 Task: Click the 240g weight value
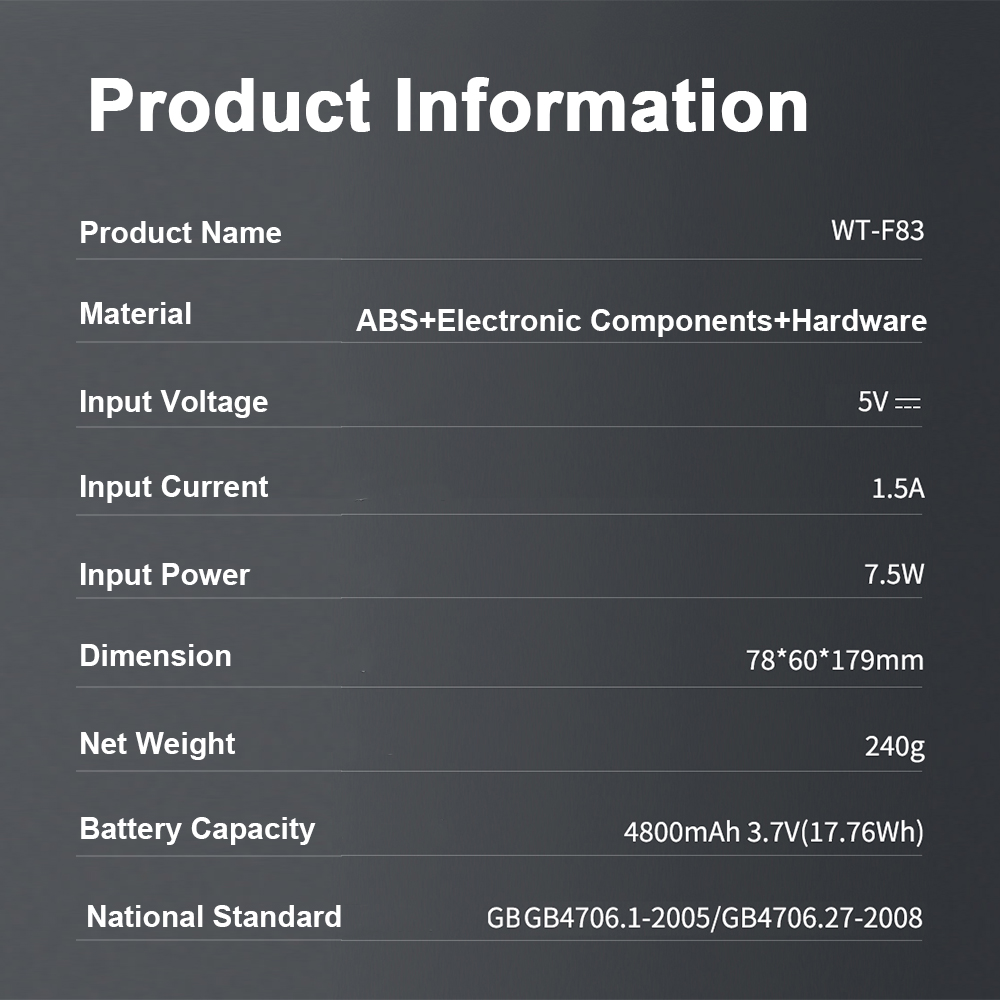point(894,747)
